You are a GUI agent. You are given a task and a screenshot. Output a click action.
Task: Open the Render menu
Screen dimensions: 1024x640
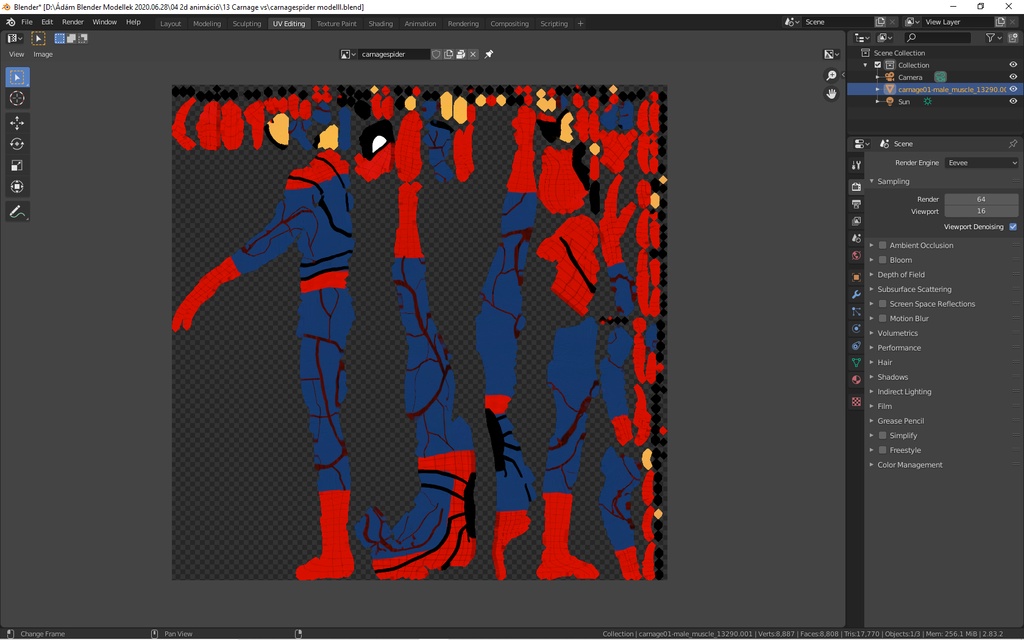click(x=71, y=21)
